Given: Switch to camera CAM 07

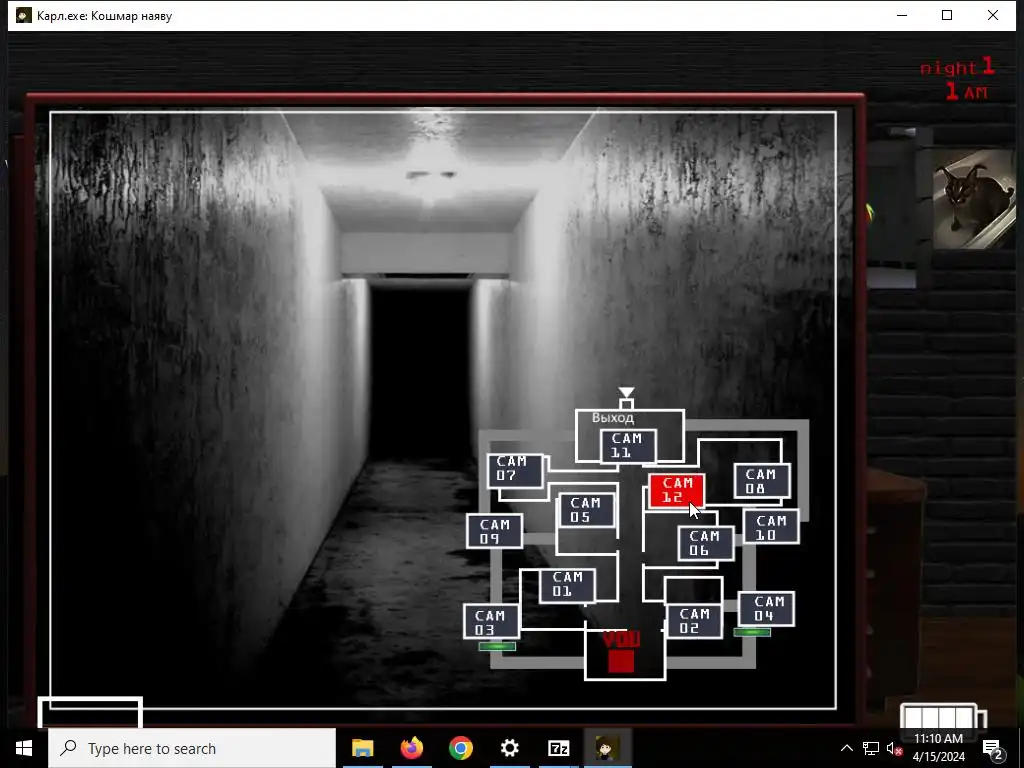Looking at the screenshot, I should click(x=515, y=470).
